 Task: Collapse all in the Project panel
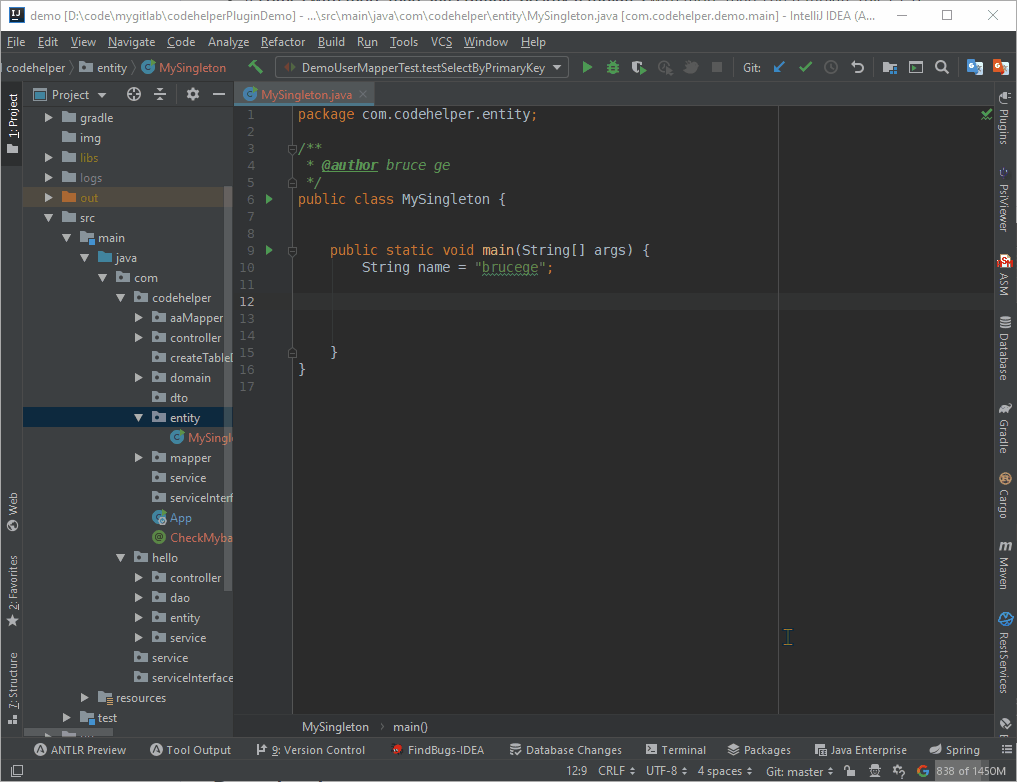click(160, 95)
